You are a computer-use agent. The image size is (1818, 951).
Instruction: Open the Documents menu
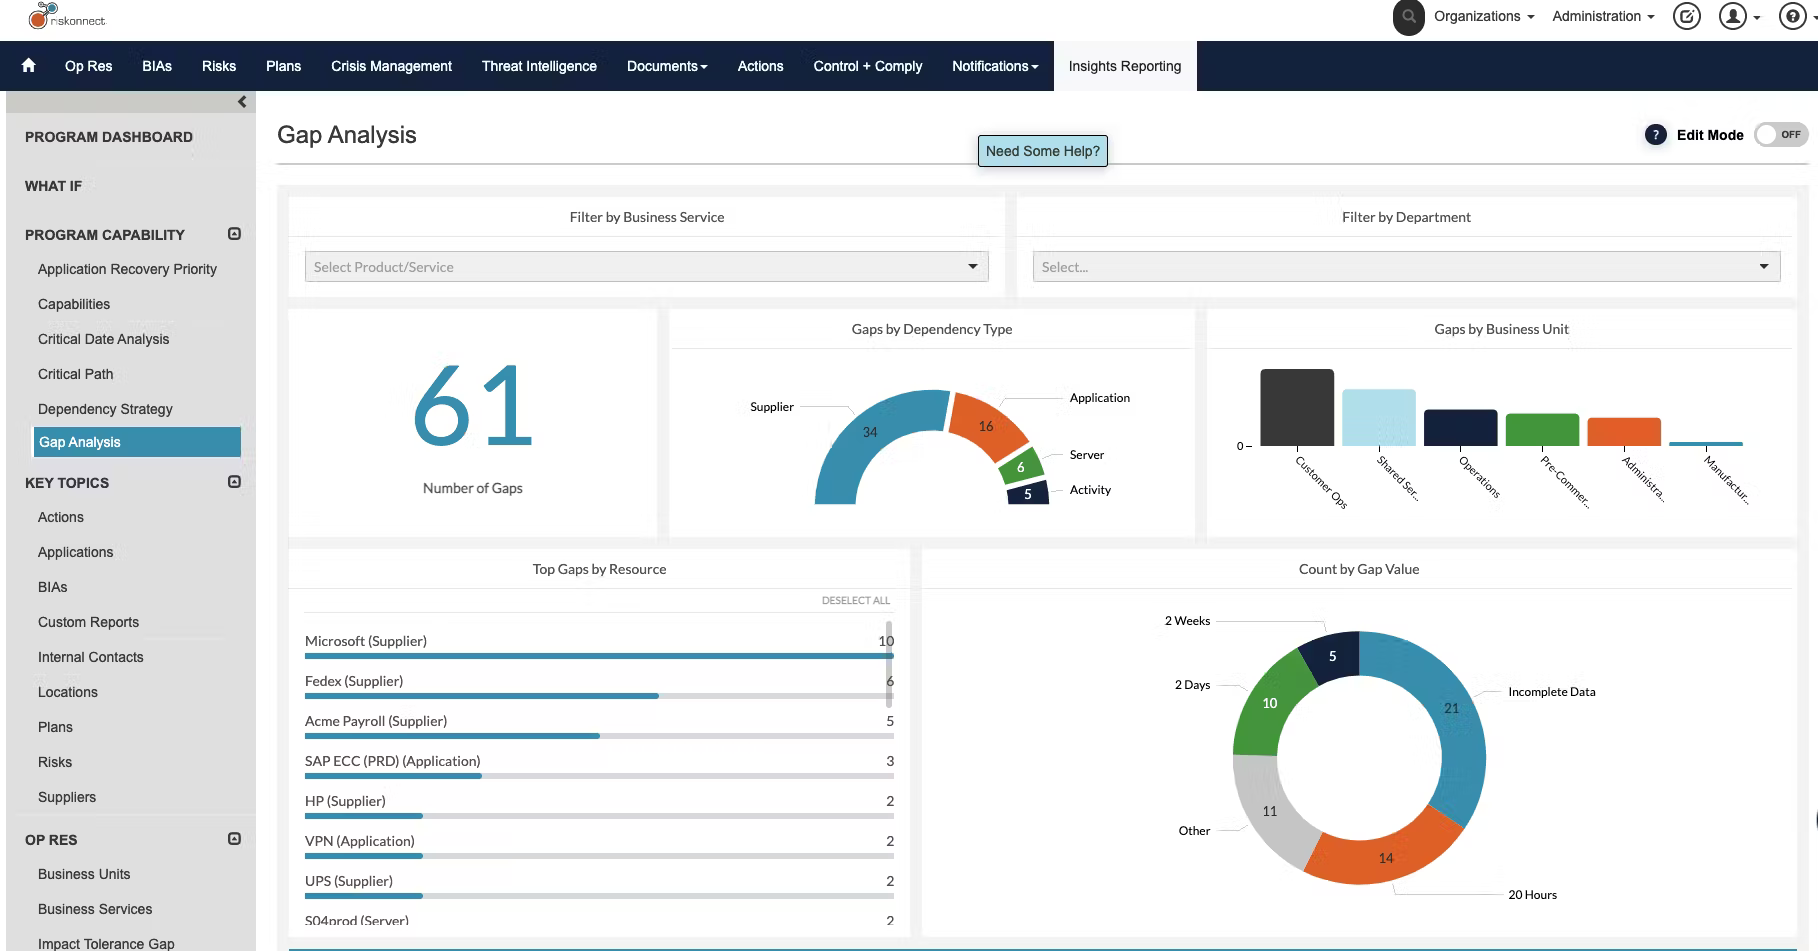[666, 66]
